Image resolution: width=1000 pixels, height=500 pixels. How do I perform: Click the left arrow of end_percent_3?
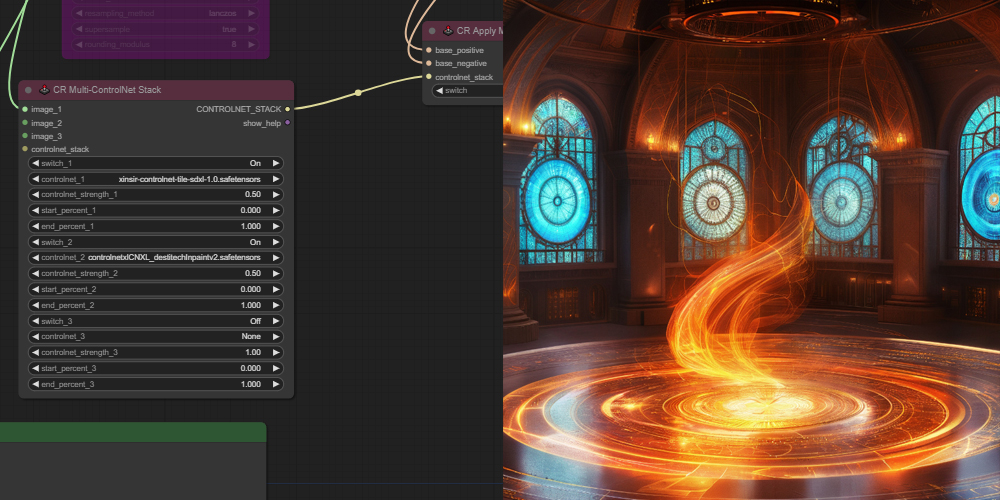click(x=36, y=384)
